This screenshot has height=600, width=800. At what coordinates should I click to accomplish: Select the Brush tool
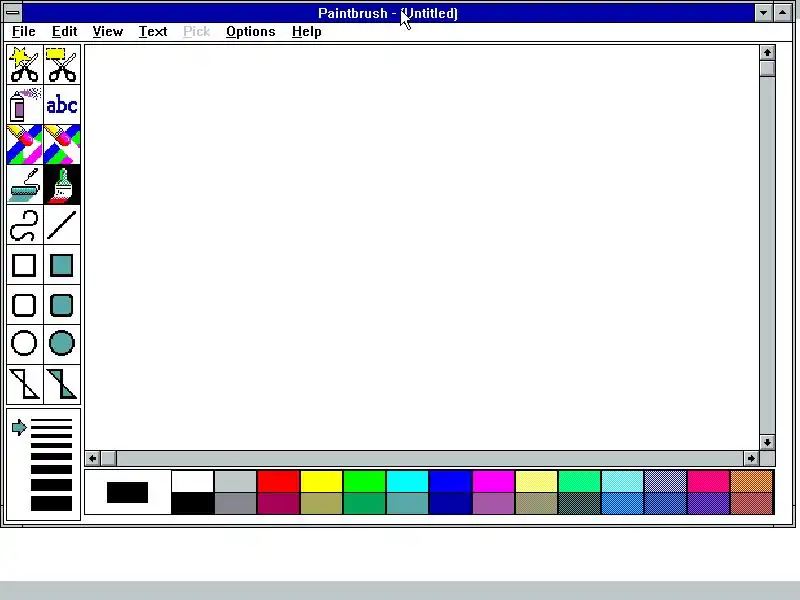[62, 185]
